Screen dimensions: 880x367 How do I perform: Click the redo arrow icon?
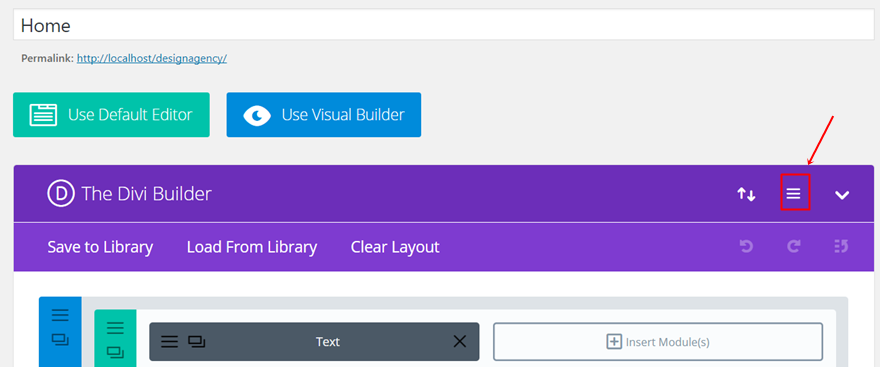pyautogui.click(x=793, y=247)
